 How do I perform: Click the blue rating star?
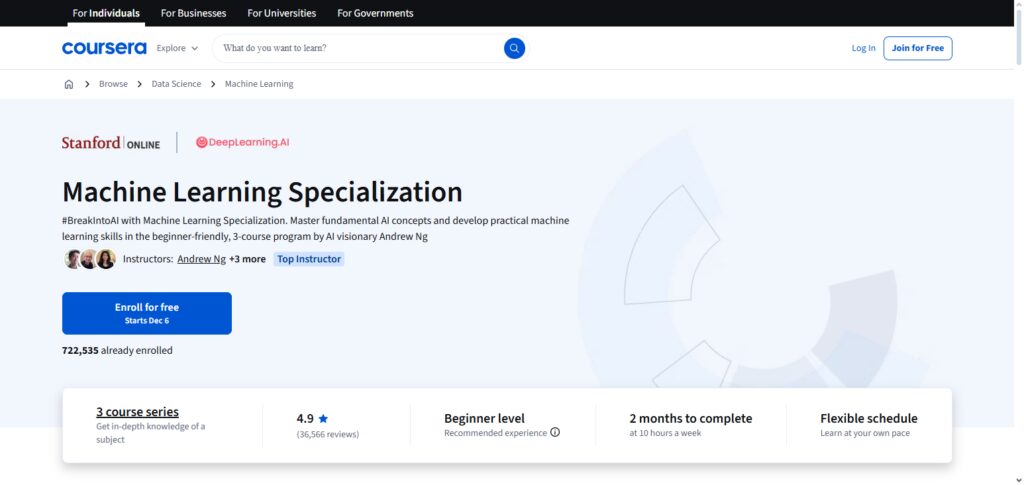(323, 418)
